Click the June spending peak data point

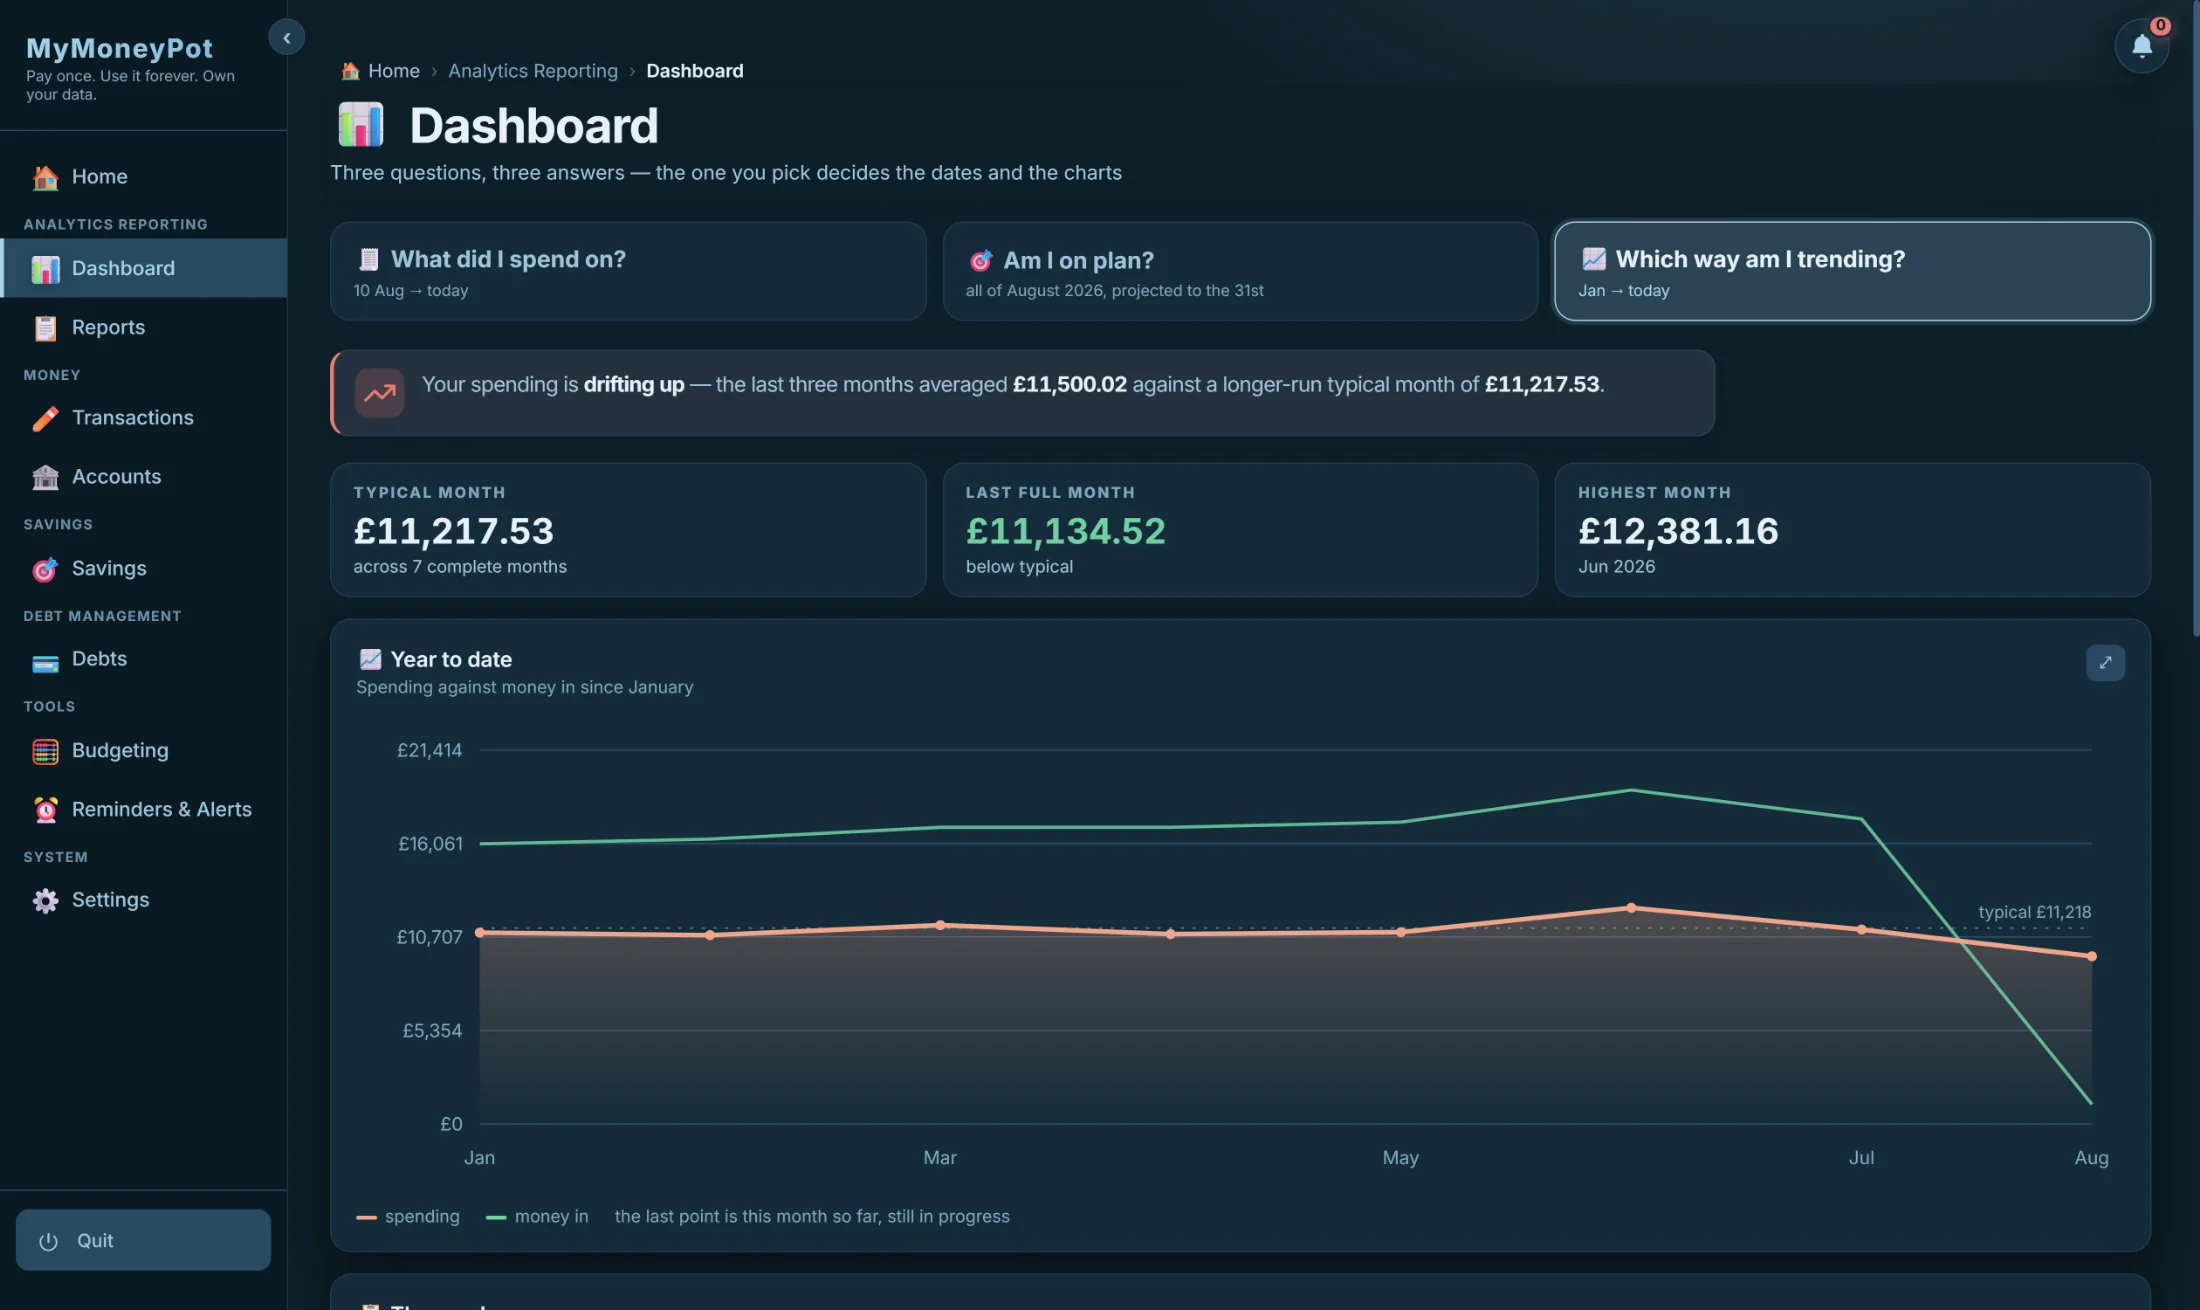1631,908
